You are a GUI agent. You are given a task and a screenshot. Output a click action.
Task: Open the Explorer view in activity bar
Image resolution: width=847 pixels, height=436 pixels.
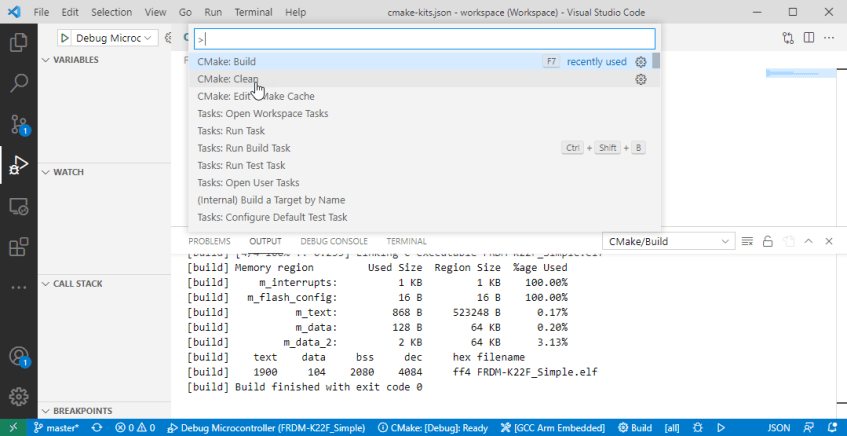(x=18, y=43)
